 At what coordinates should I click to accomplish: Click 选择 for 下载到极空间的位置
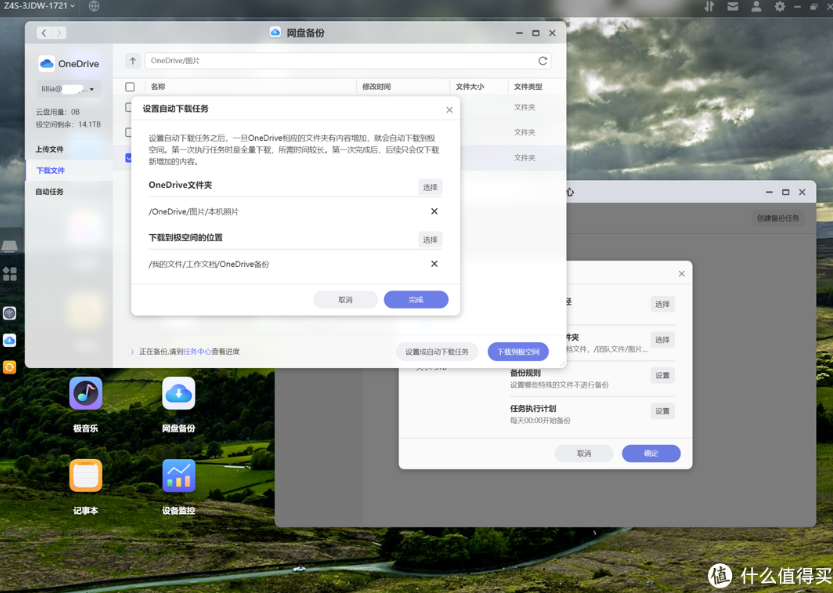(430, 240)
